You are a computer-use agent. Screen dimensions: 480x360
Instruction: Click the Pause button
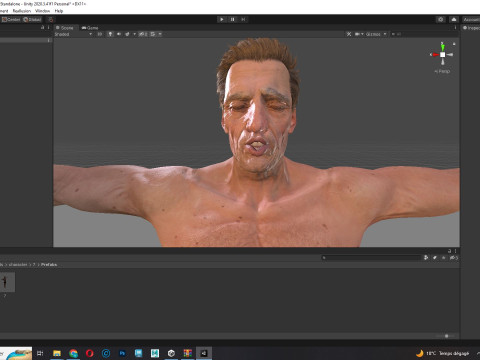pyautogui.click(x=232, y=19)
